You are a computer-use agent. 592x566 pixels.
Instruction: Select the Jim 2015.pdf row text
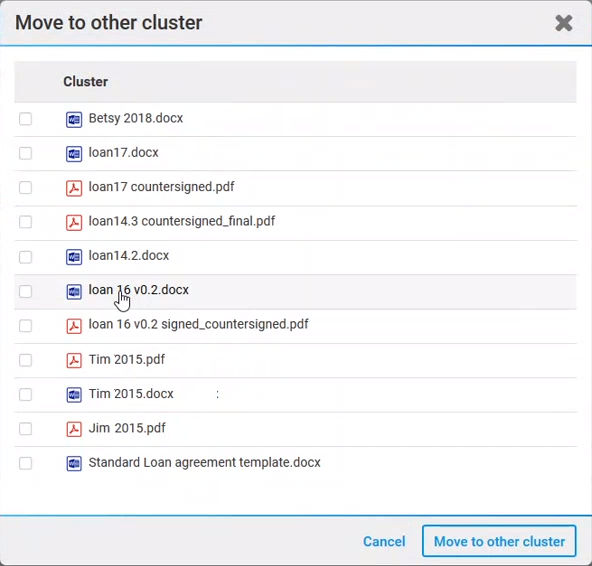127,428
